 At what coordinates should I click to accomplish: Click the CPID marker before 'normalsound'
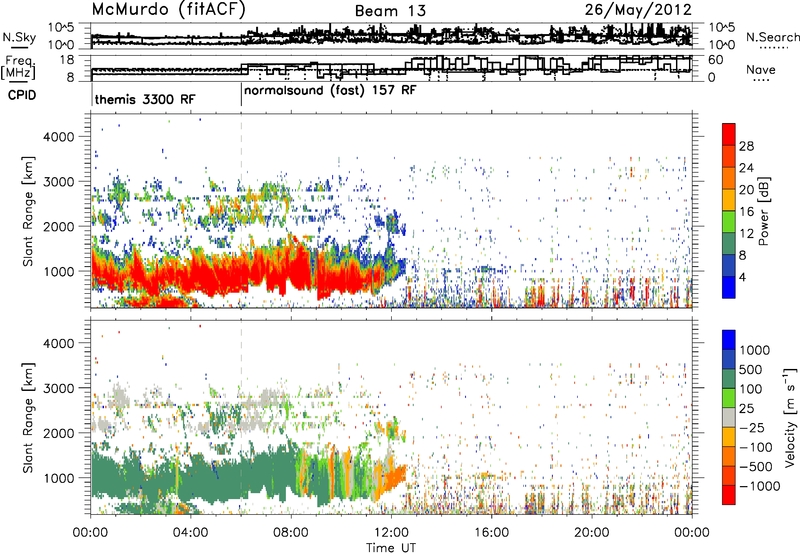coord(241,95)
